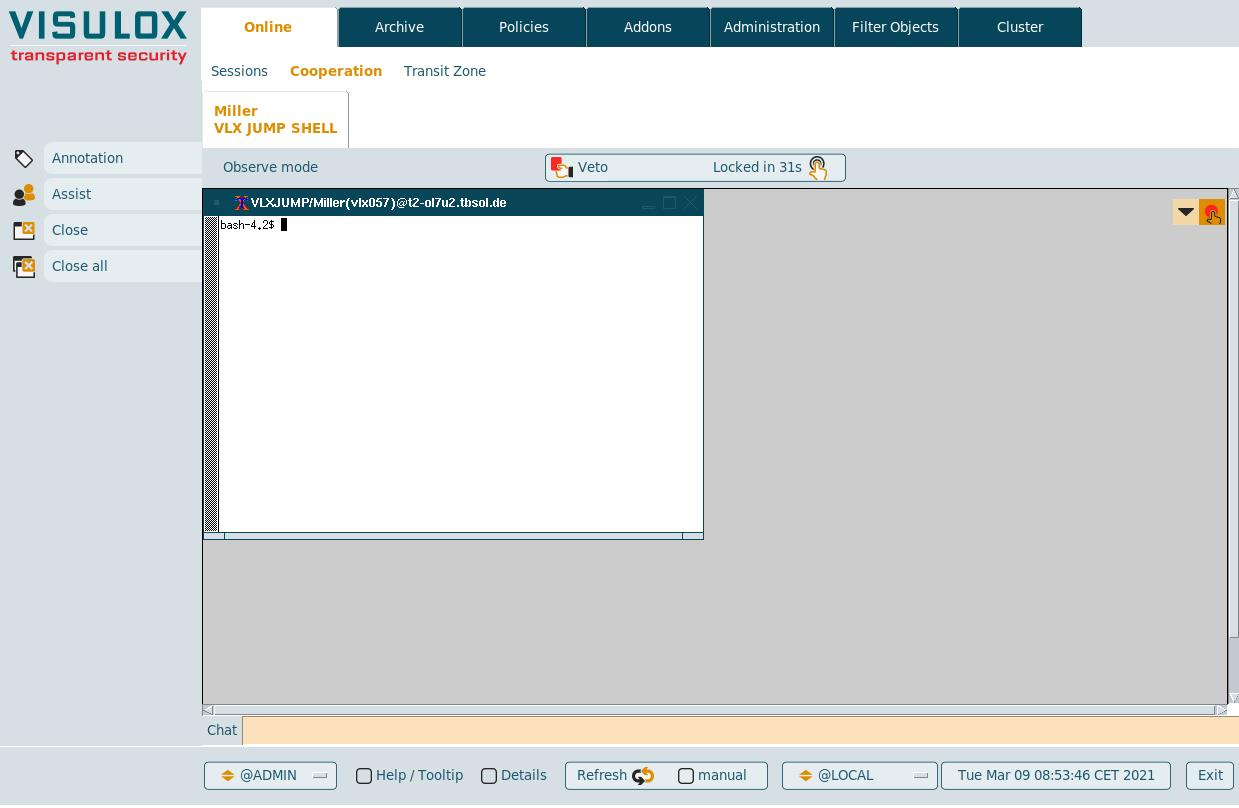Screen dimensions: 1239x808
Task: Click the lock countdown hand icon
Action: (x=817, y=168)
